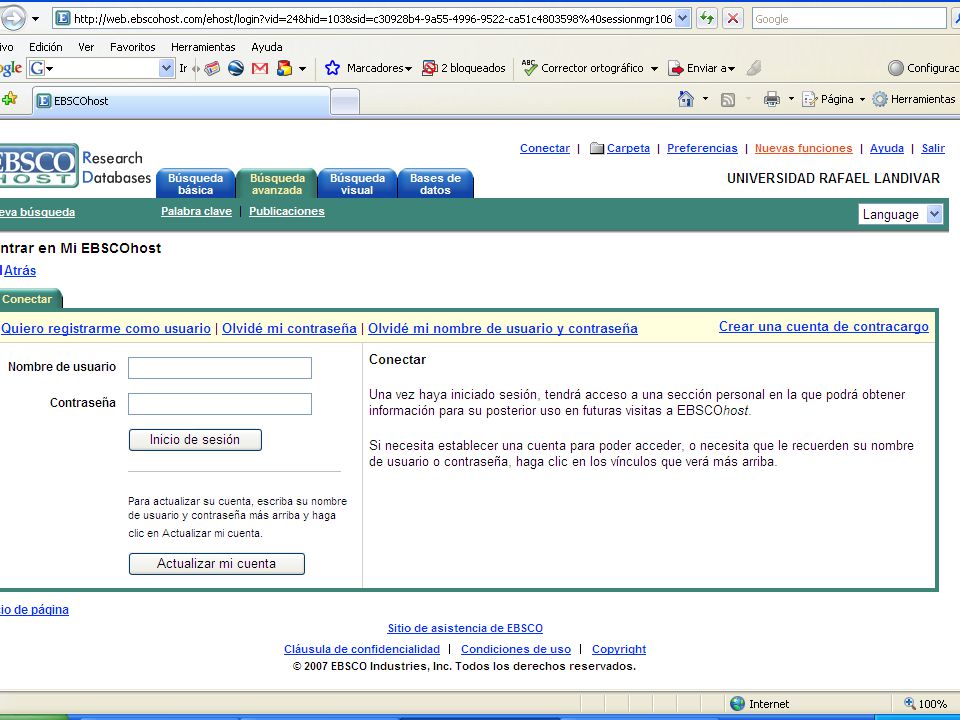Screen dimensions: 960x720
Task: Click Crear una cuenta de contracargo link
Action: coord(823,326)
